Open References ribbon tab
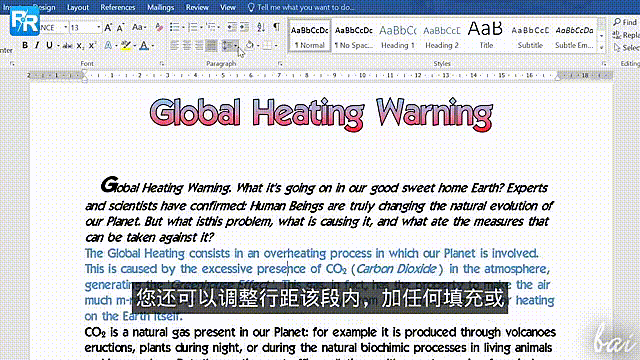 [x=118, y=7]
